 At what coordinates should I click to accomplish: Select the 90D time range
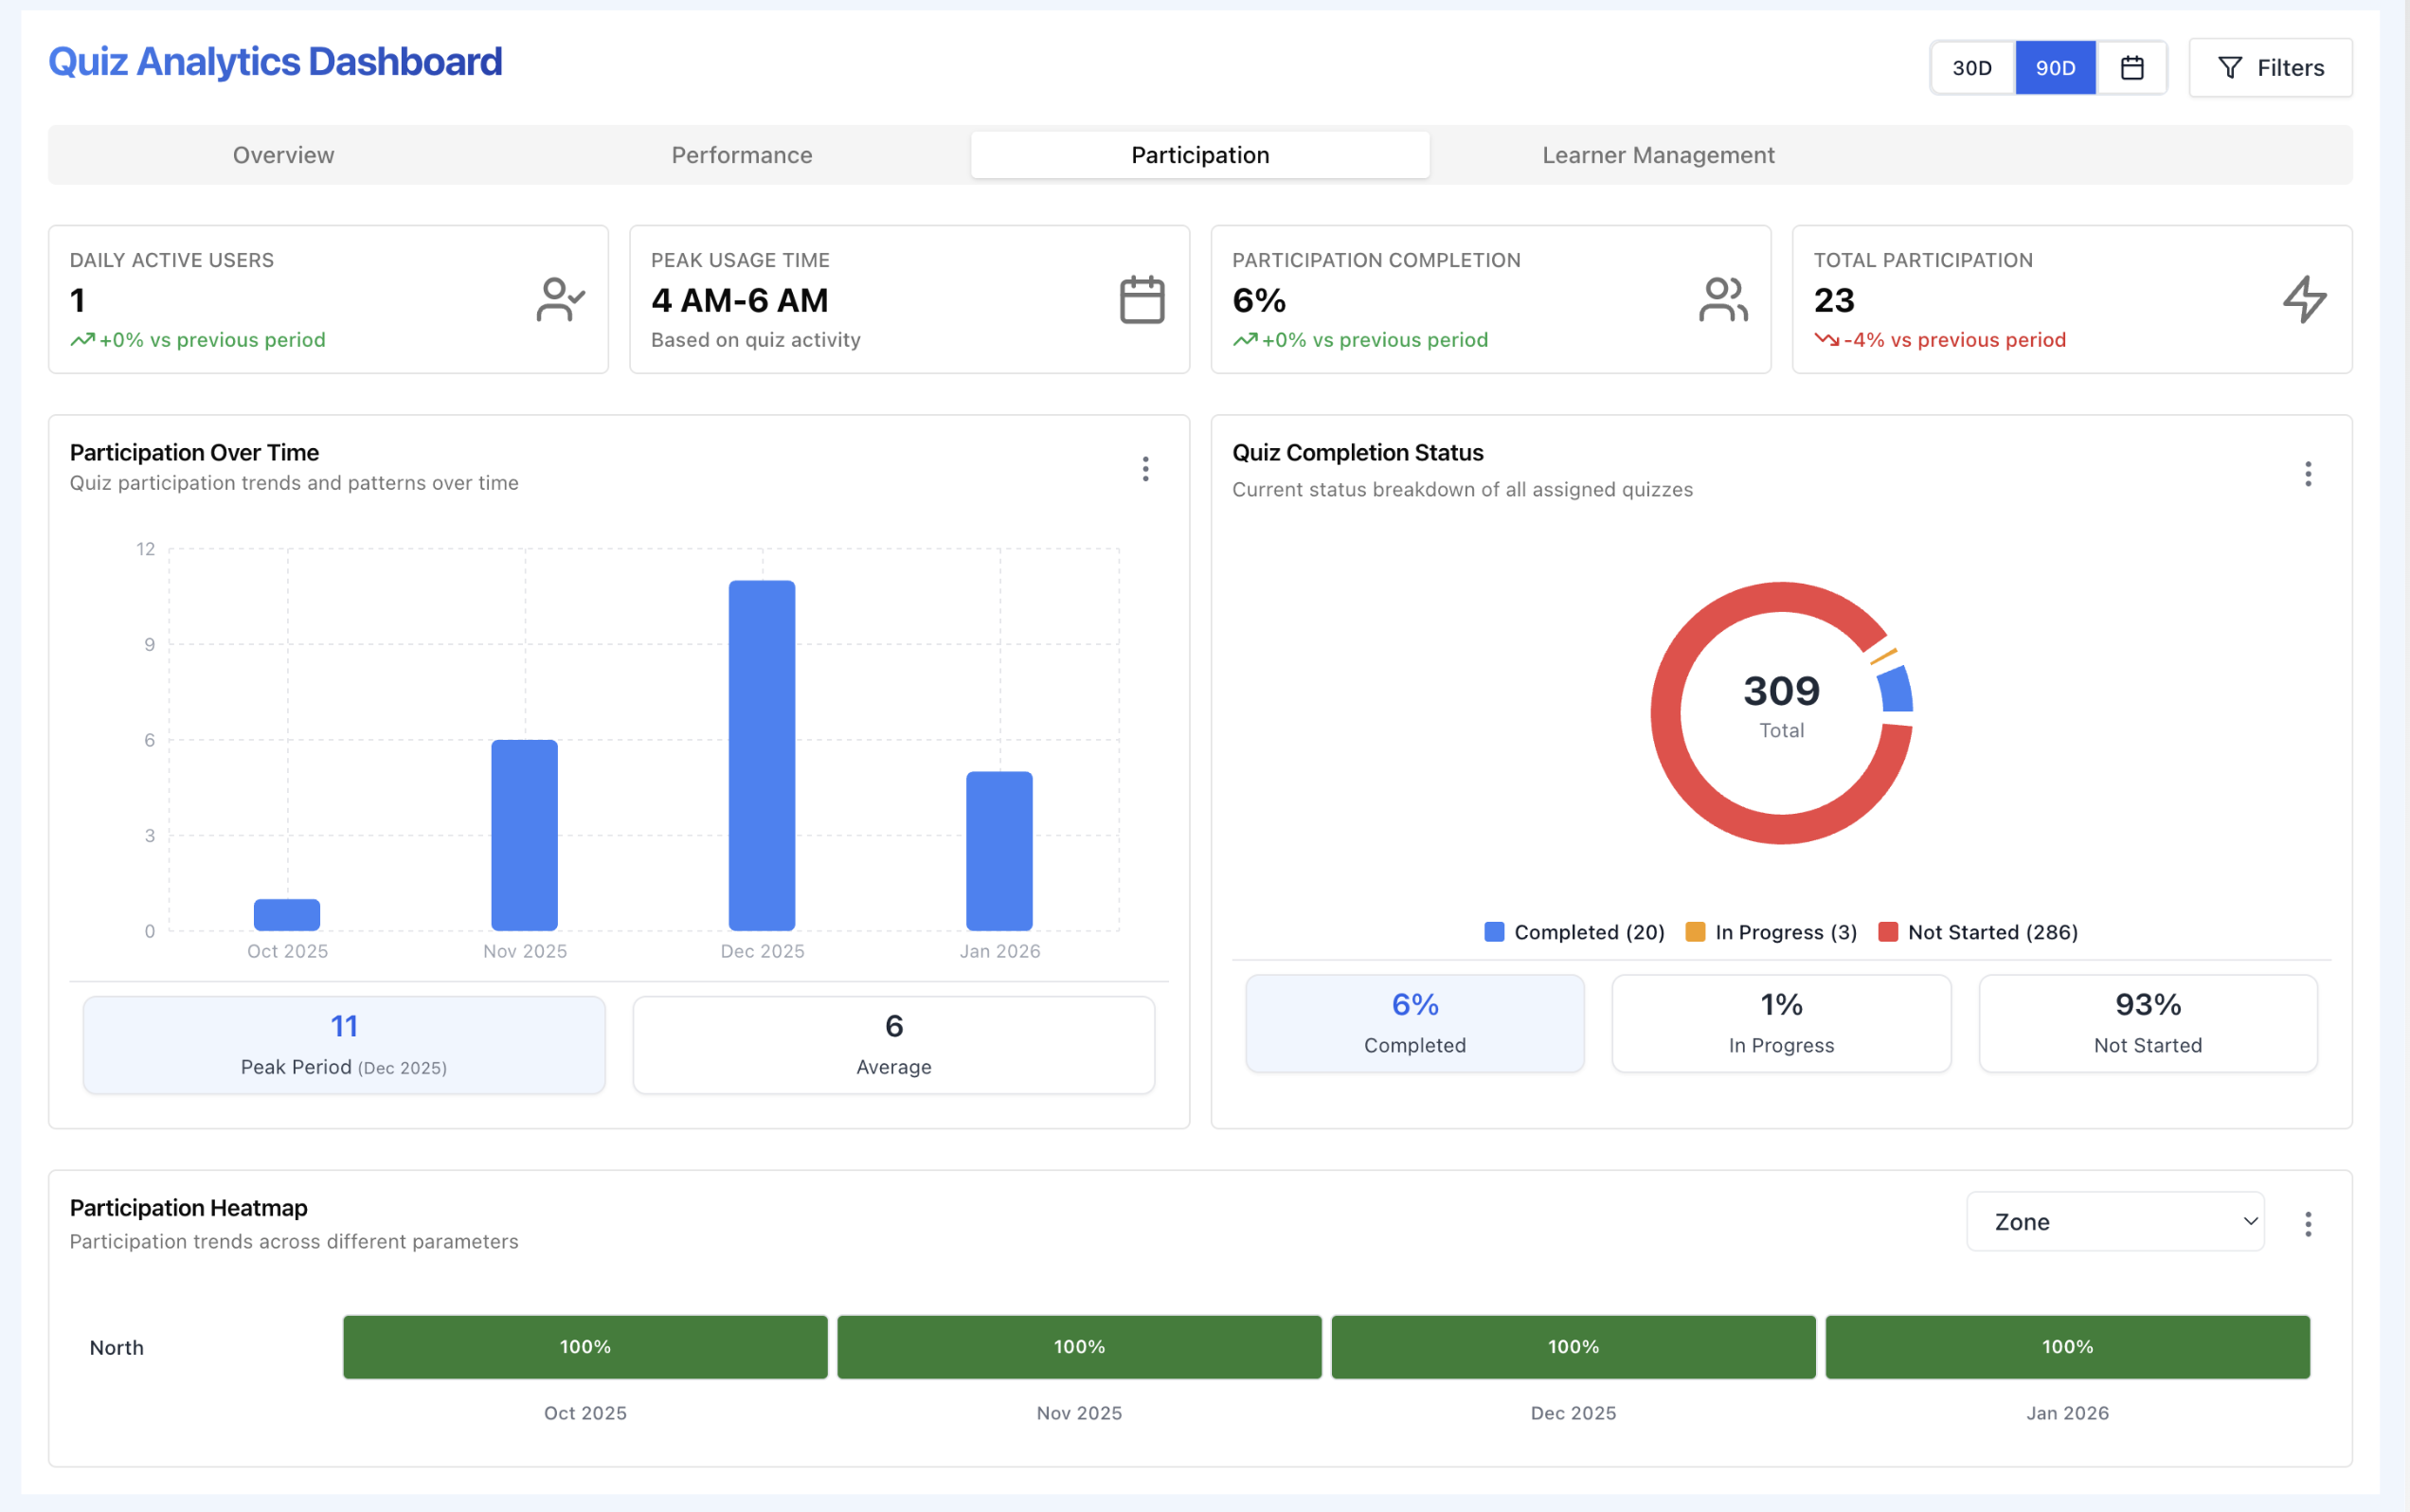click(2055, 68)
